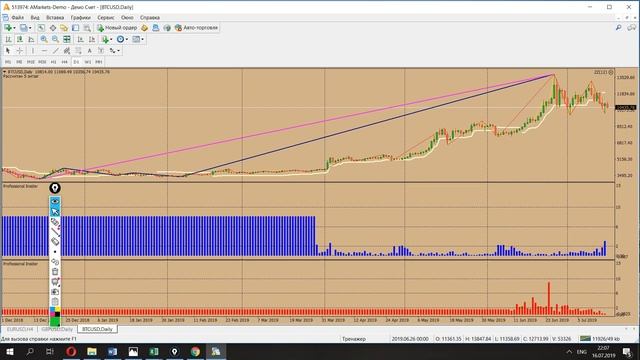The image size is (640, 360).
Task: Expand BTCUSD,Daily chart header triangle
Action: [x=4, y=72]
